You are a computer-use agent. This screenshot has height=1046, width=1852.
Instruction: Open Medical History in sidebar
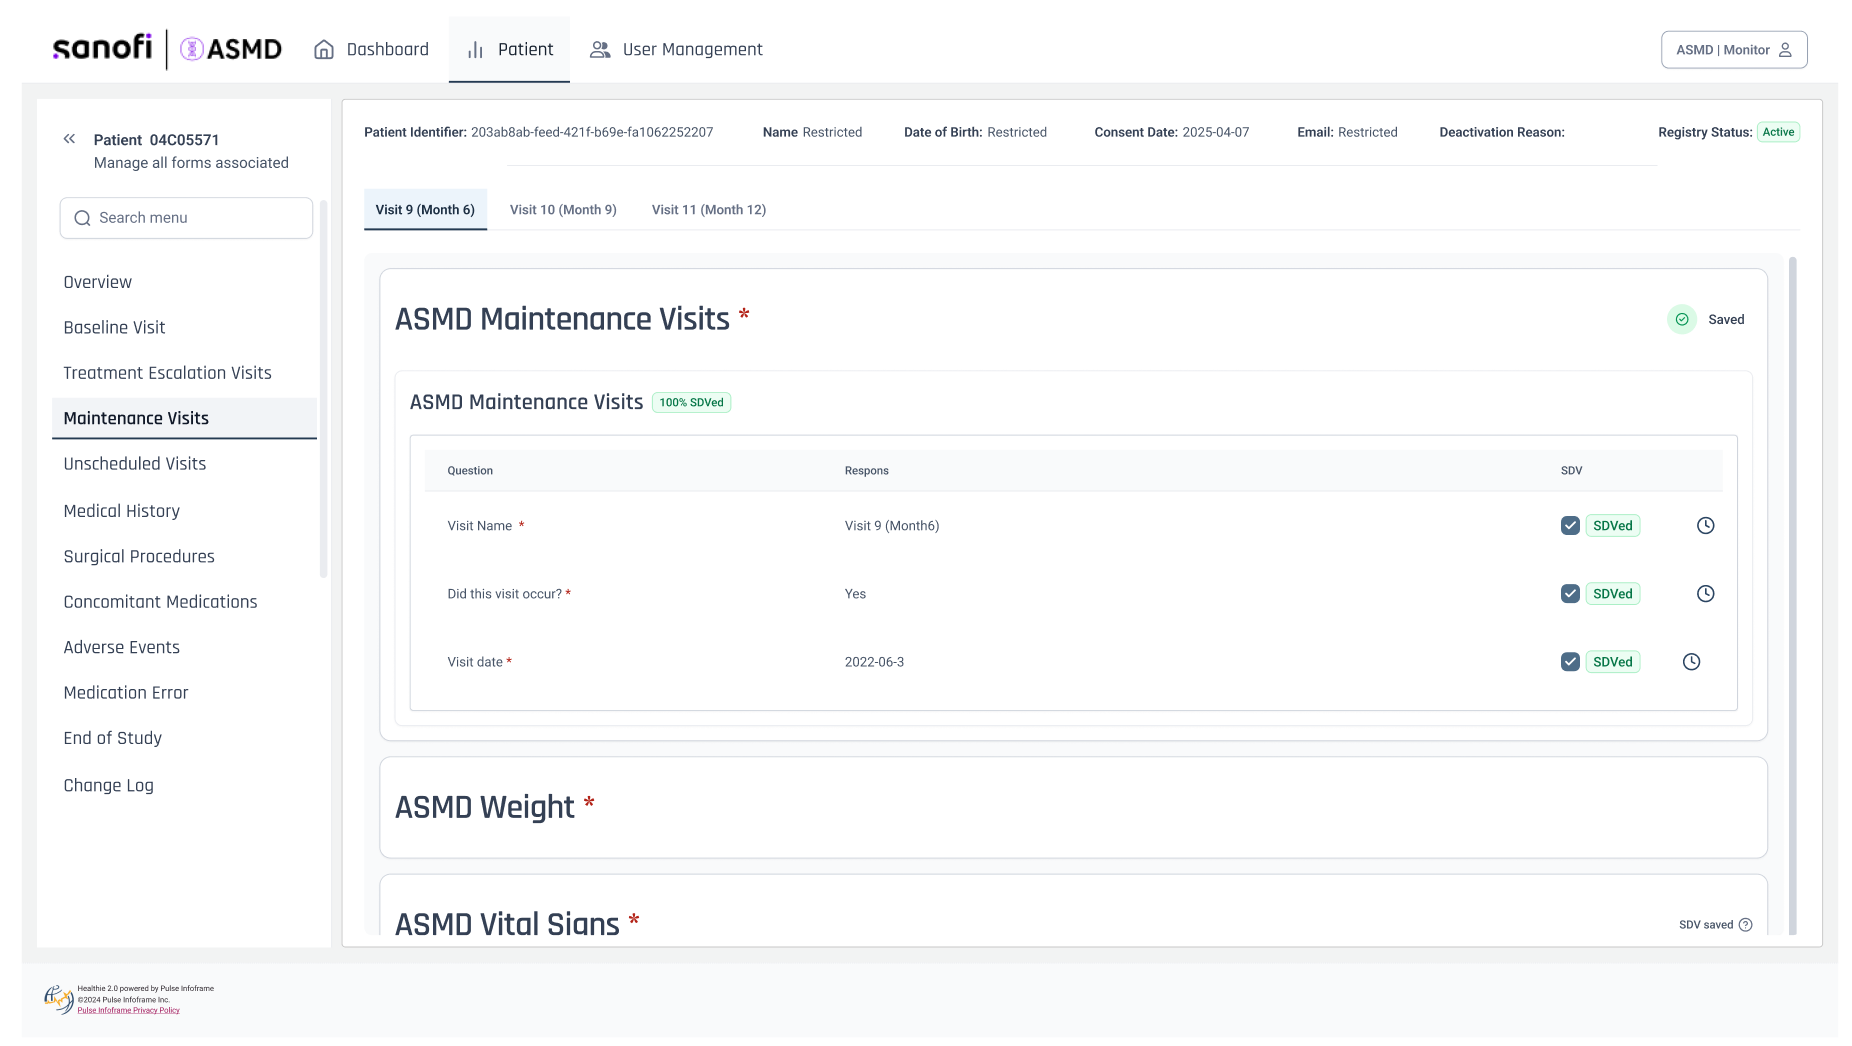pos(122,511)
